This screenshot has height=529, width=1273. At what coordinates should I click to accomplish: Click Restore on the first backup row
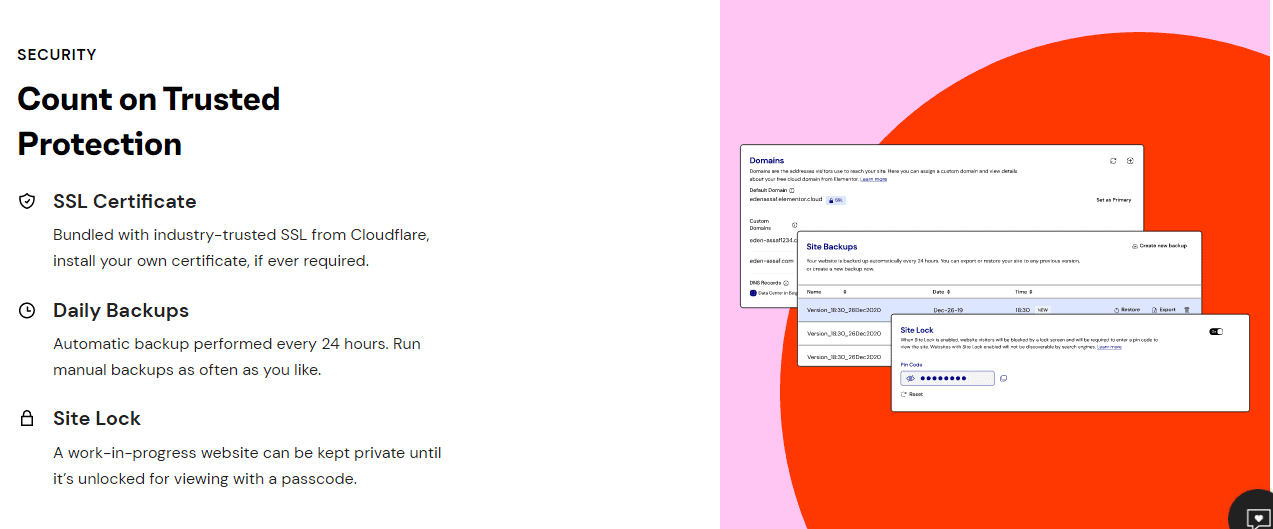[1127, 310]
